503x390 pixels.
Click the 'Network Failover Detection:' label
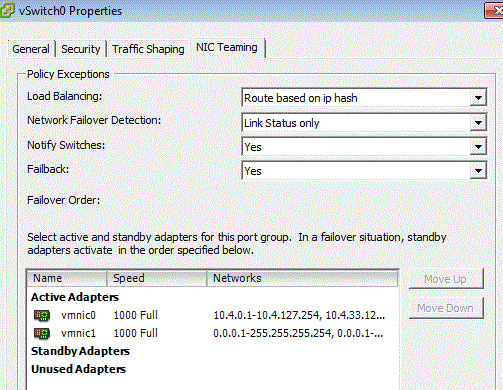(94, 120)
